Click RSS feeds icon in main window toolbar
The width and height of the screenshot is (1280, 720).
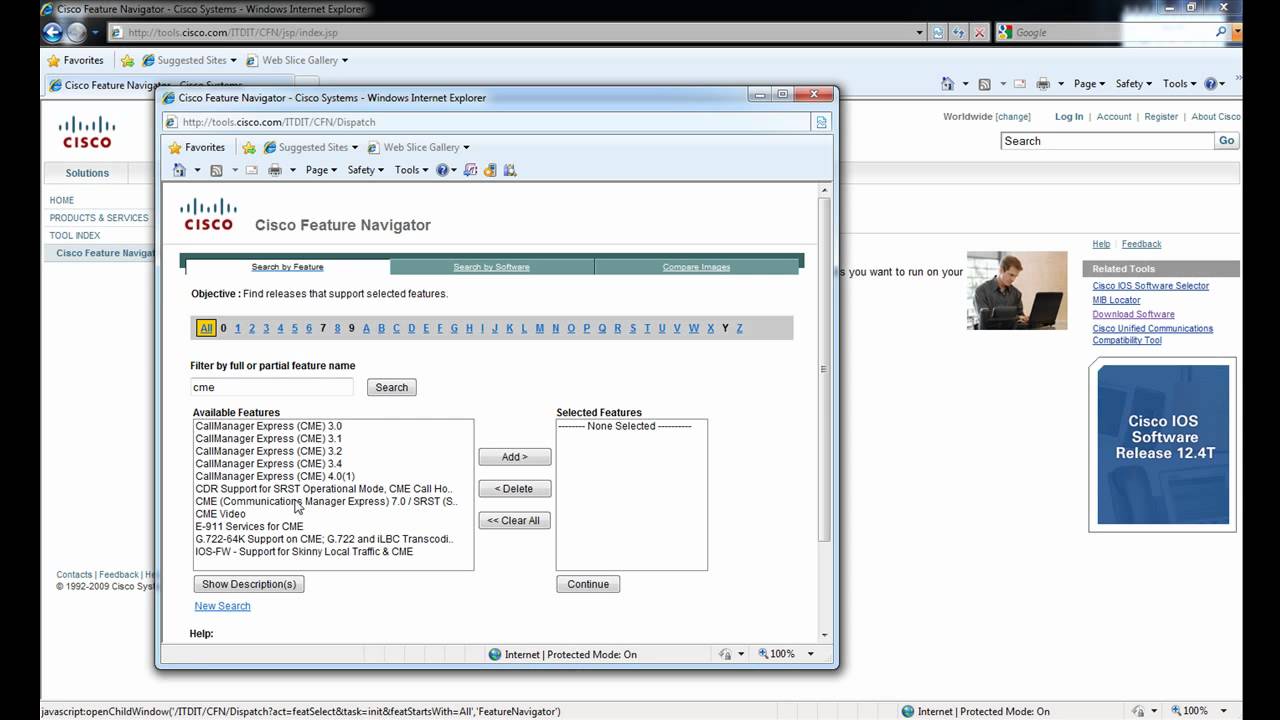[984, 84]
